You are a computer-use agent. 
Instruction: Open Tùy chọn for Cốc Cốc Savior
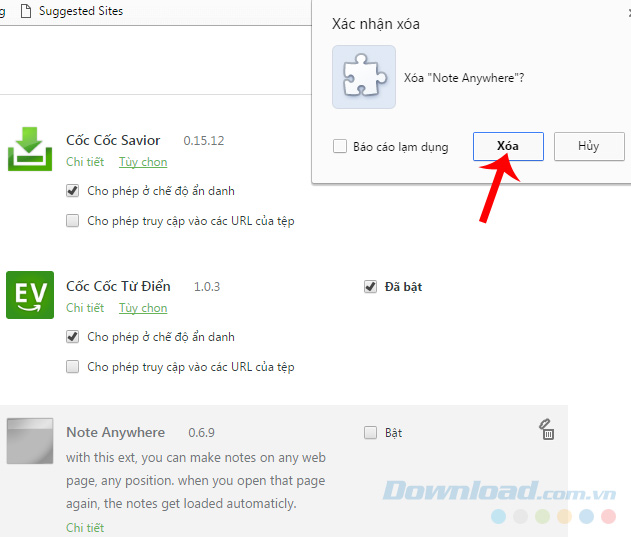point(143,162)
